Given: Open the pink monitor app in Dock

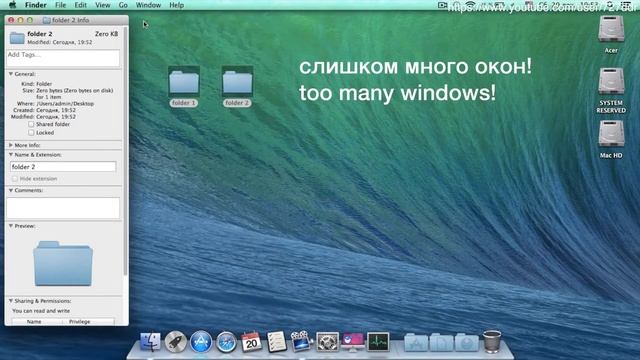Looking at the screenshot, I should [x=353, y=342].
